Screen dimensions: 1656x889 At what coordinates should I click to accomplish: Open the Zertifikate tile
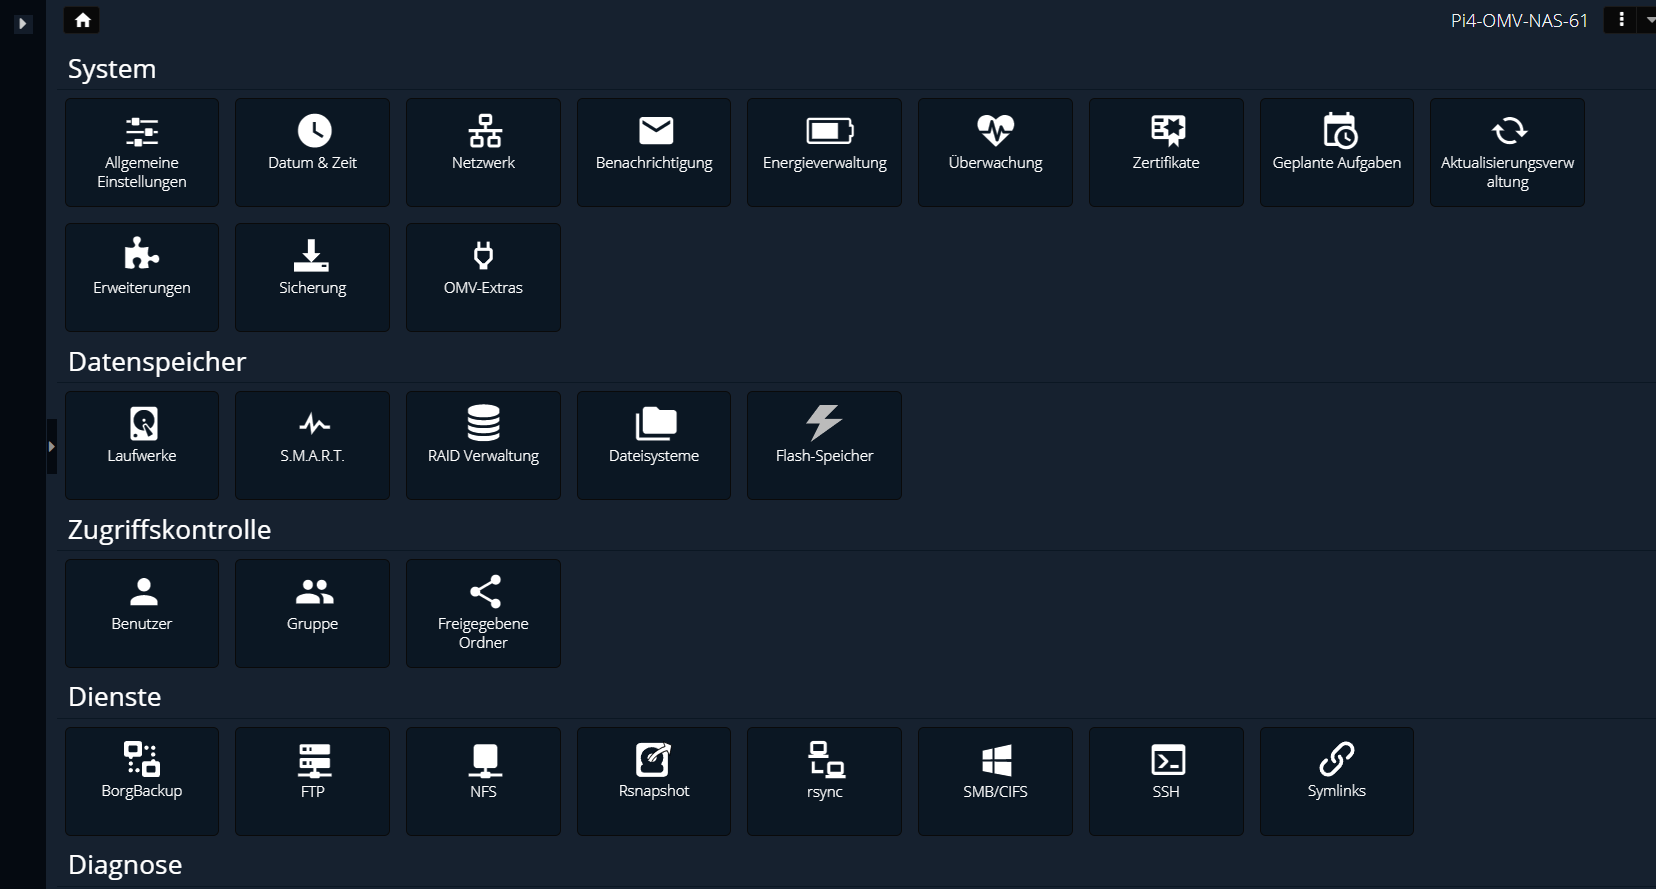(x=1166, y=152)
